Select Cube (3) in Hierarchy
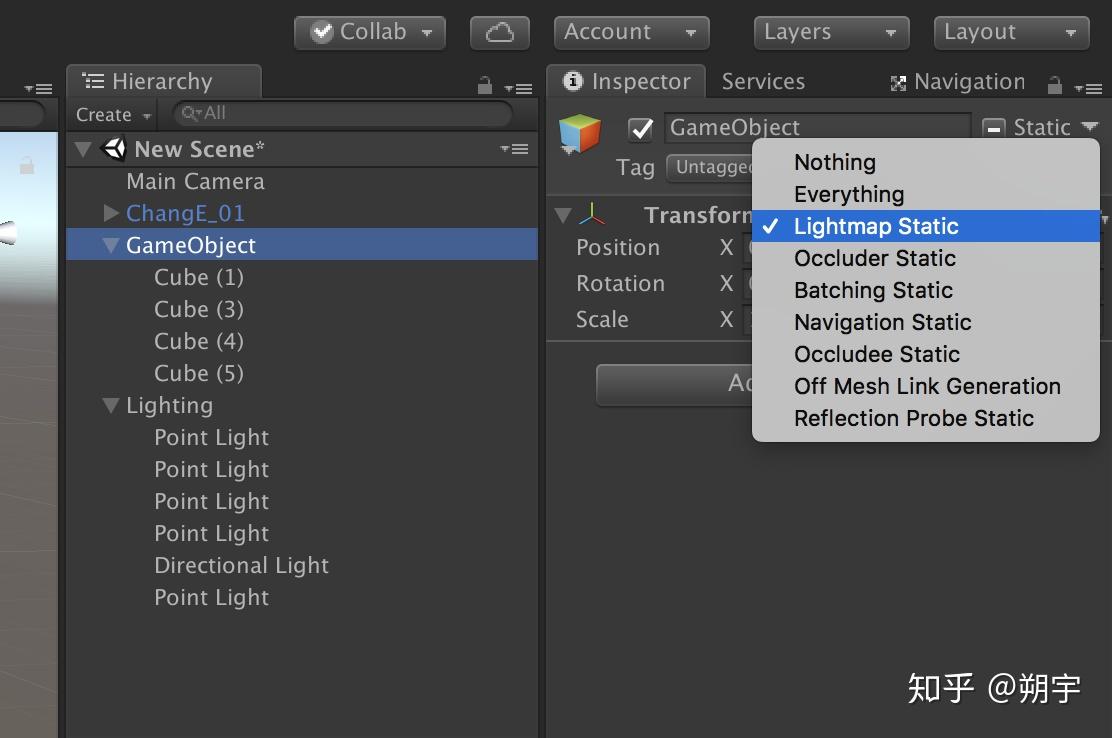The width and height of the screenshot is (1112, 738). click(x=302, y=309)
